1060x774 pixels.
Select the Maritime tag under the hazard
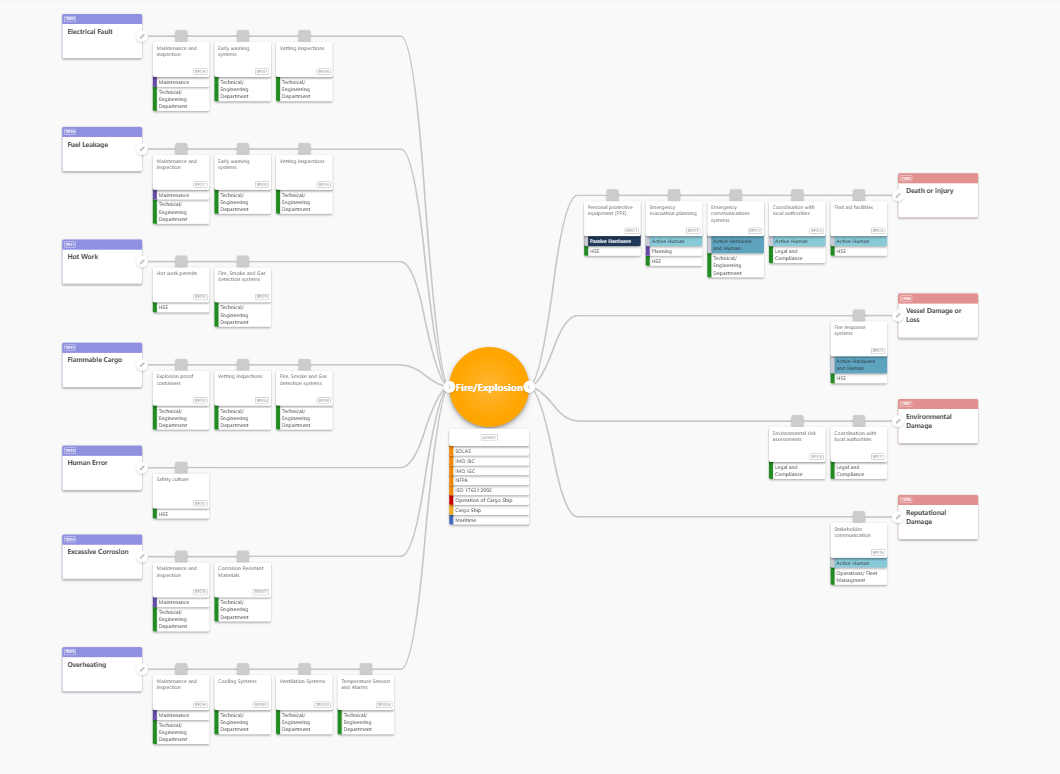(x=489, y=521)
